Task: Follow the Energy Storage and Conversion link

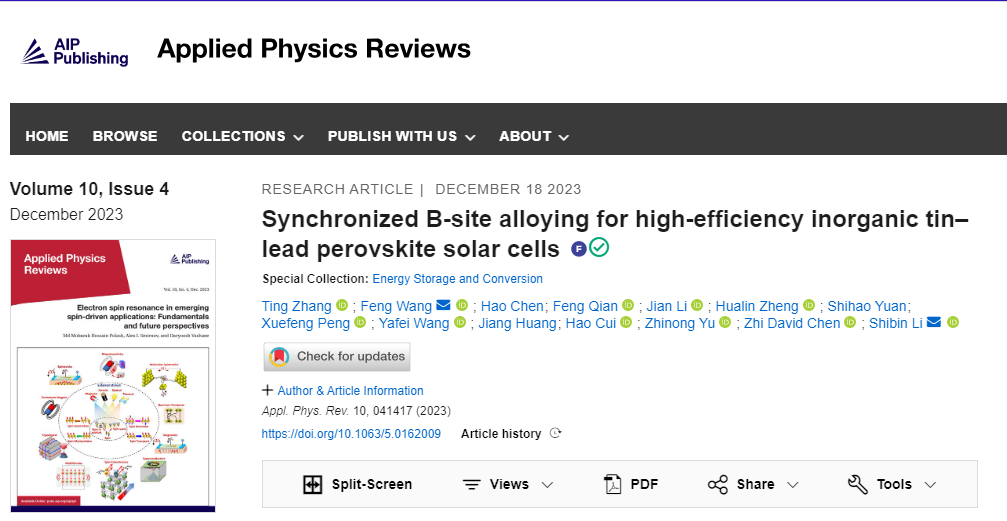Action: tap(457, 279)
